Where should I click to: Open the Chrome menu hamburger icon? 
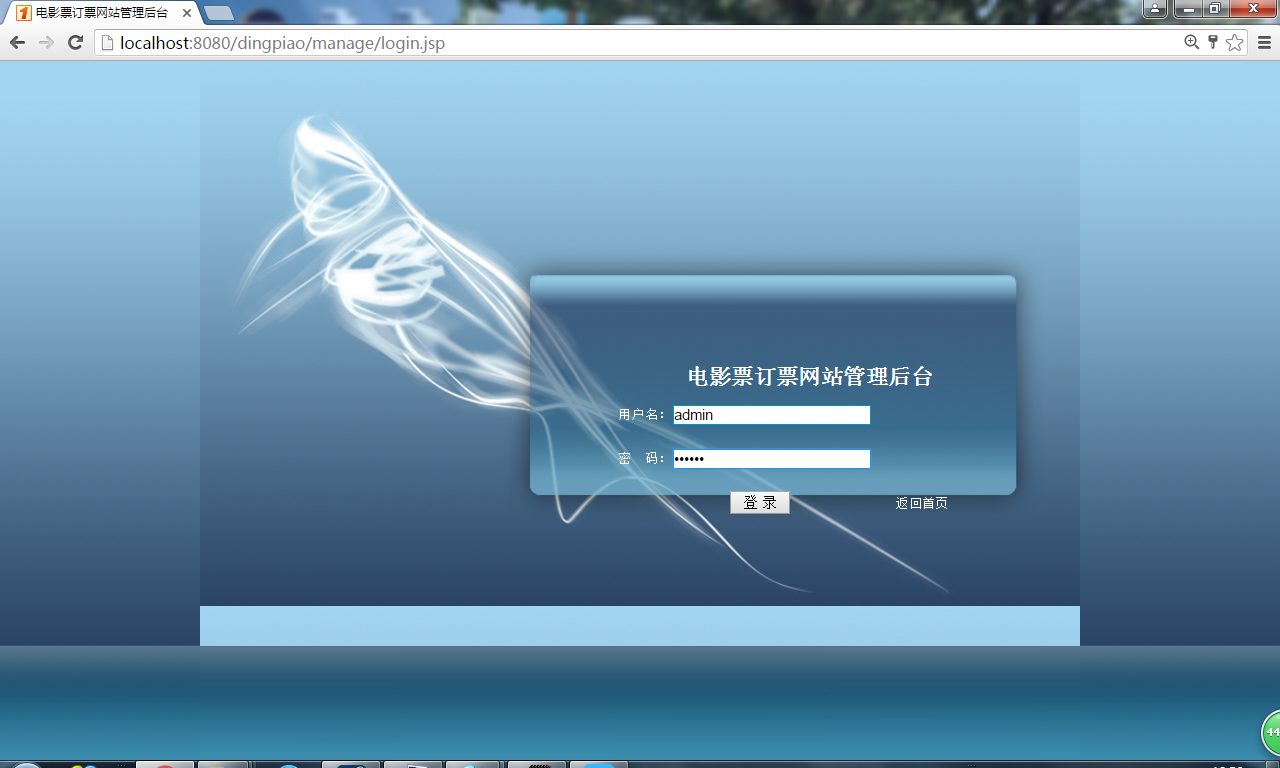[x=1264, y=42]
